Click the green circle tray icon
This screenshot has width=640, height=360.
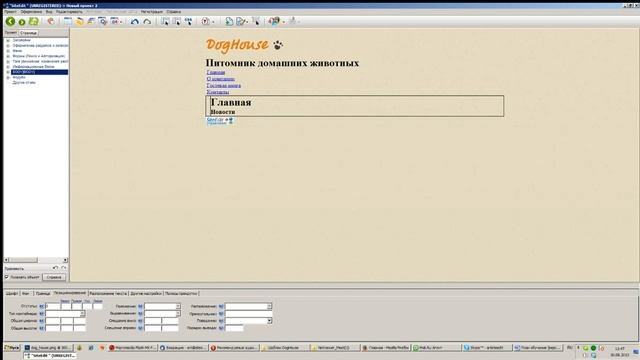tap(593, 348)
